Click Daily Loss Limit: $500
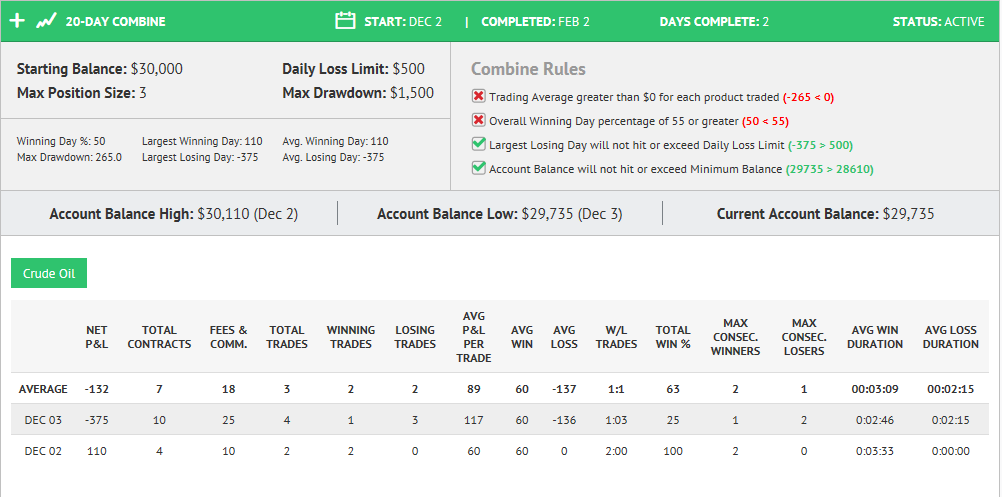 click(353, 69)
